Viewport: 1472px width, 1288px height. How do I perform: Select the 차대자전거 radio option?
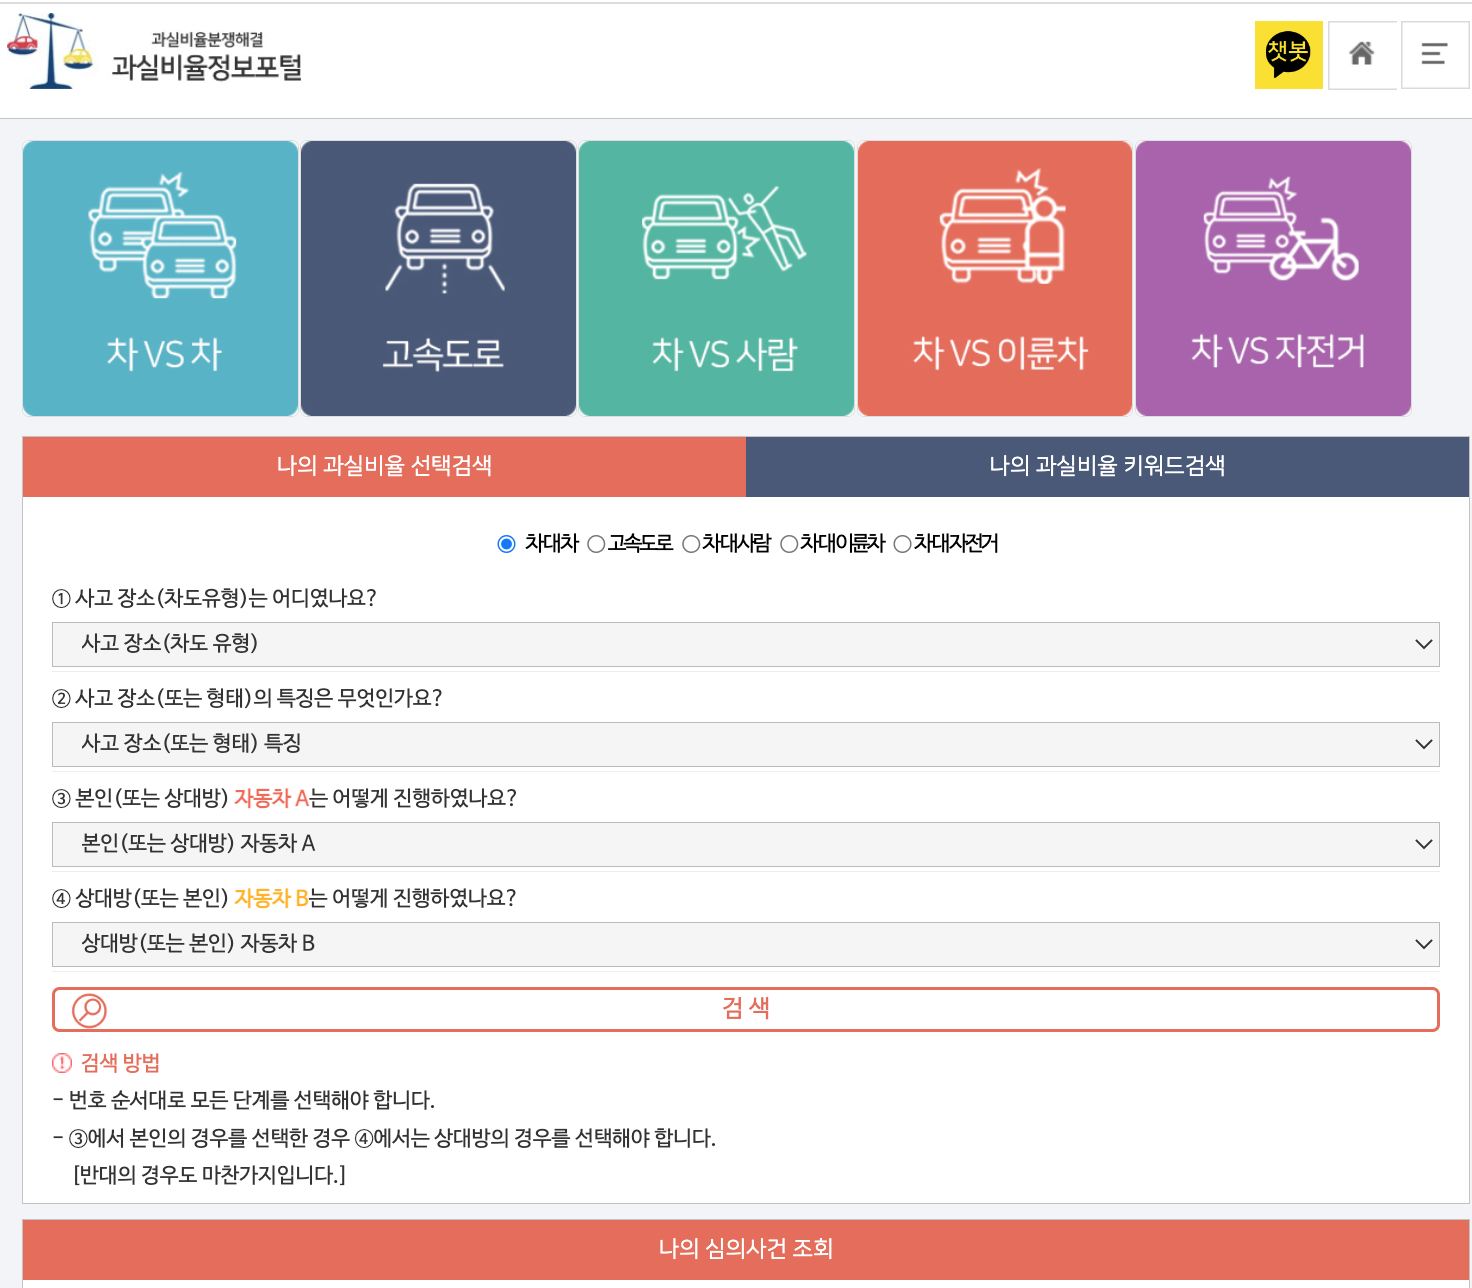(x=903, y=544)
